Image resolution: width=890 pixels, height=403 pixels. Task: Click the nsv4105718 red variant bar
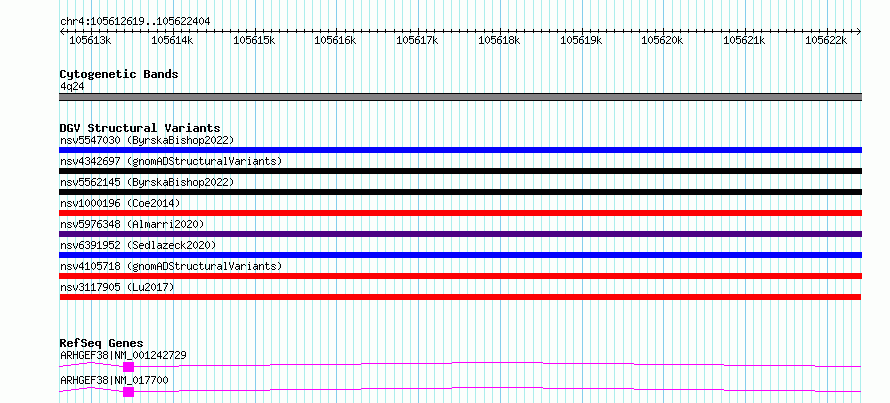(460, 276)
